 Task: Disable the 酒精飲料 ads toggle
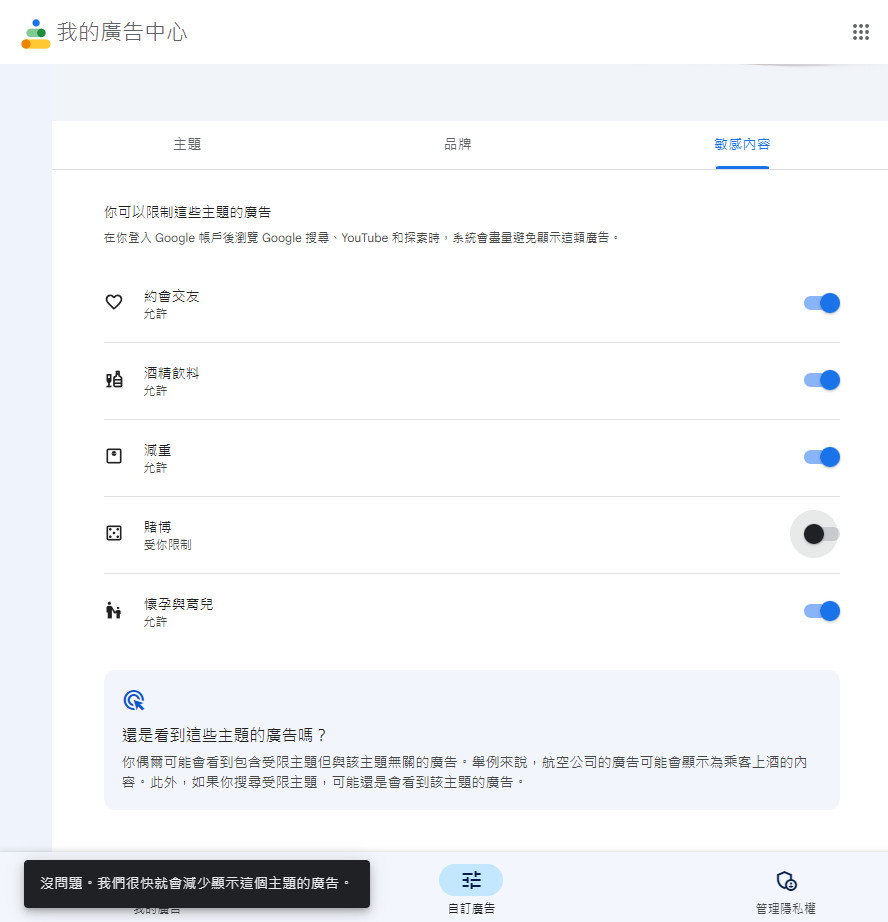click(822, 380)
